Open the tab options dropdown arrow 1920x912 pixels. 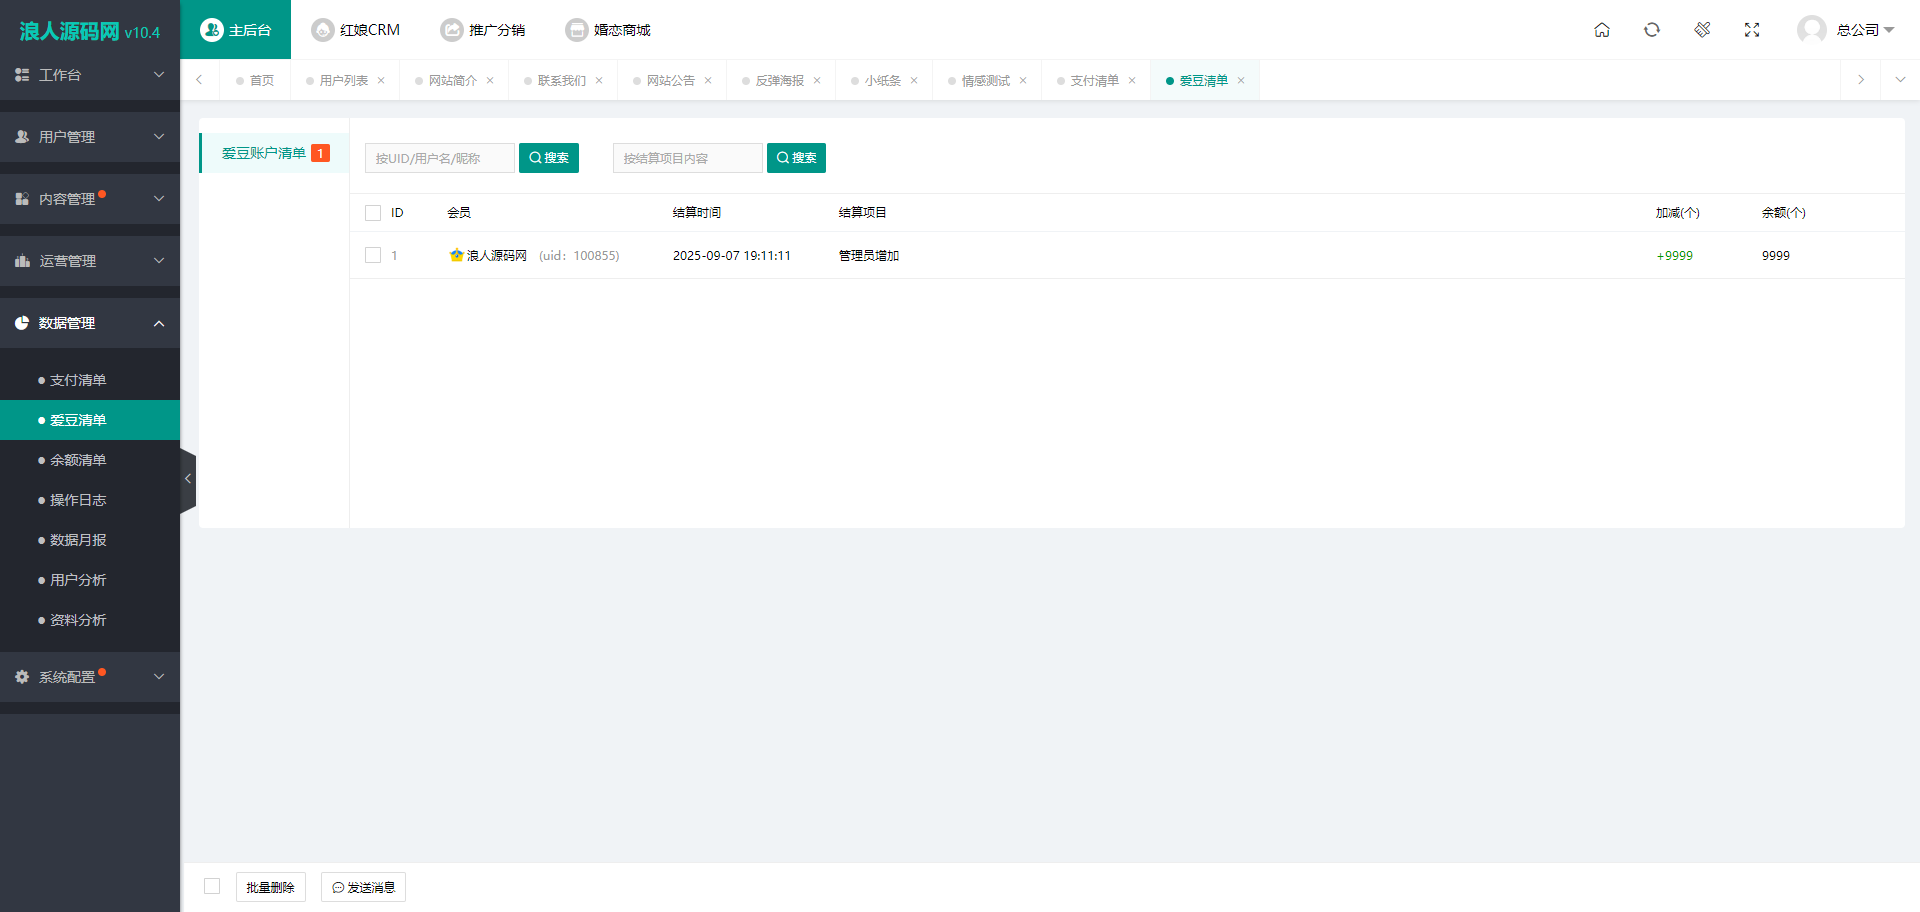tap(1900, 80)
